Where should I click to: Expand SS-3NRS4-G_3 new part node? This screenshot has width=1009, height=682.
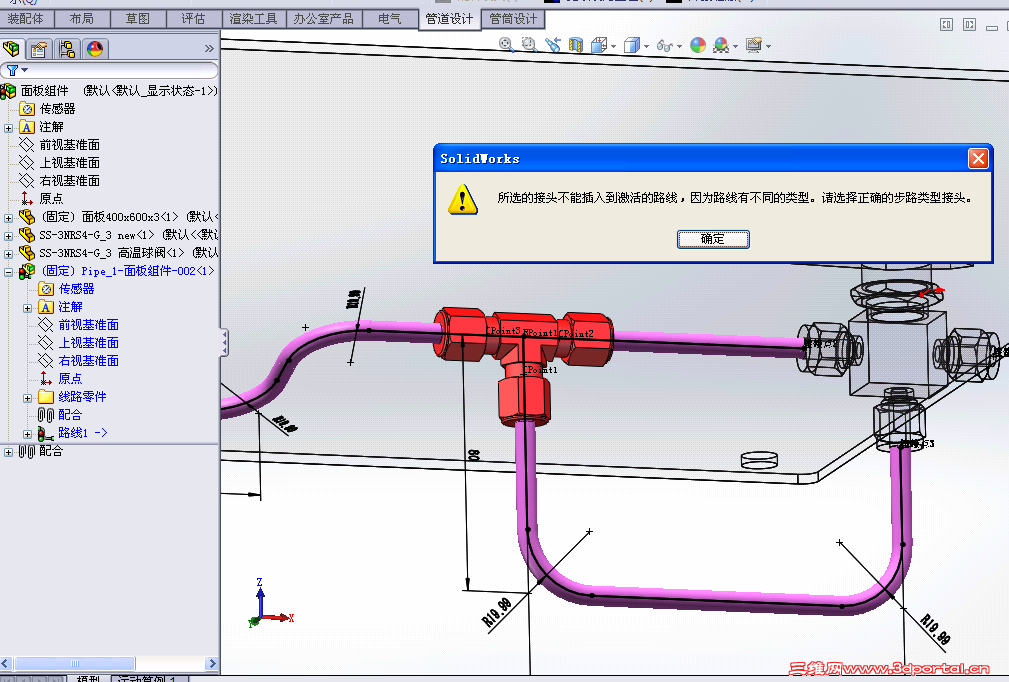8,236
